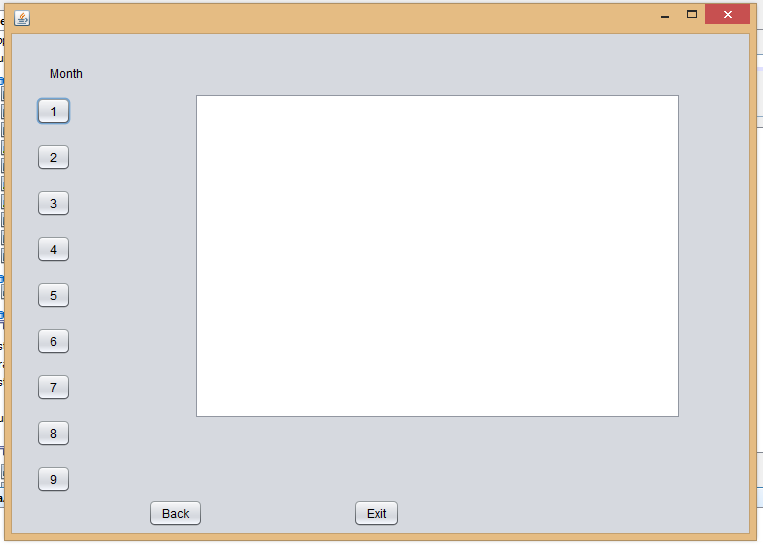Choose month 9 button
The width and height of the screenshot is (763, 549).
point(54,479)
